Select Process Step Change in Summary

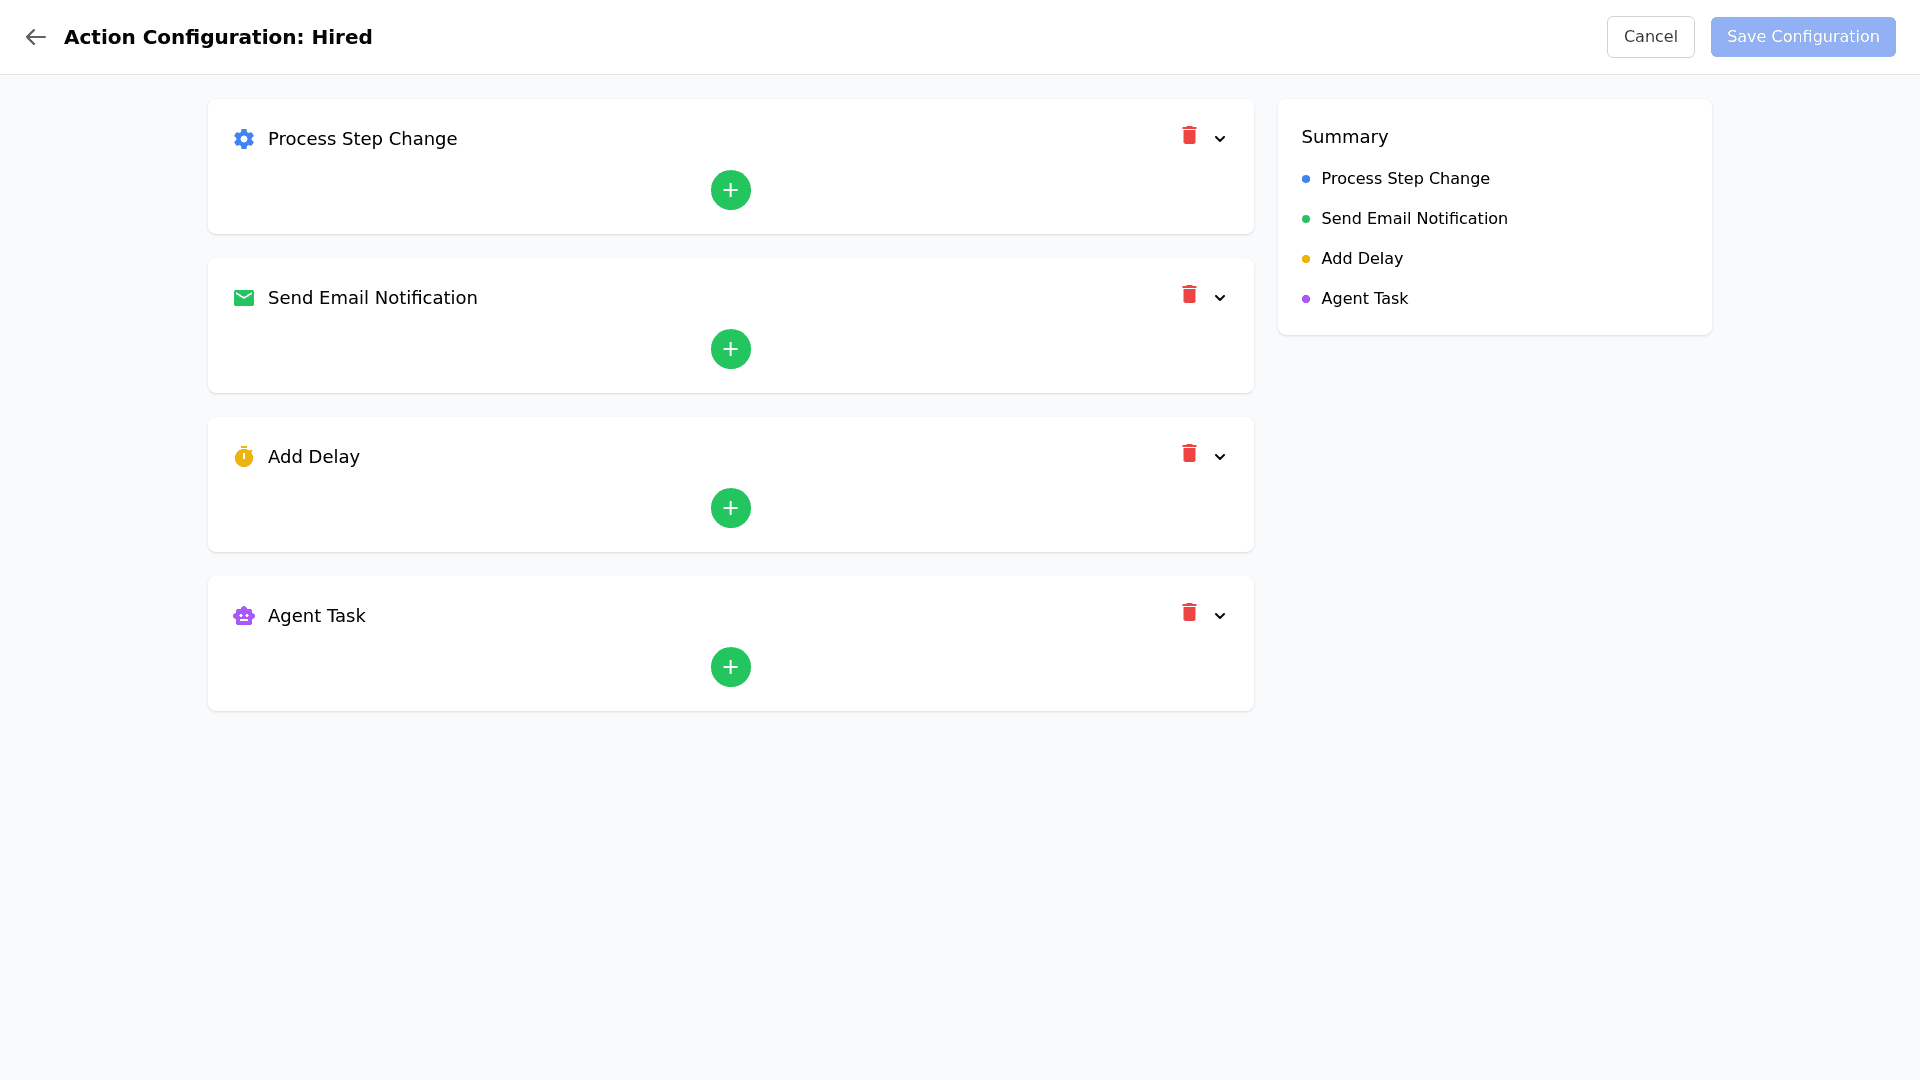pos(1404,179)
